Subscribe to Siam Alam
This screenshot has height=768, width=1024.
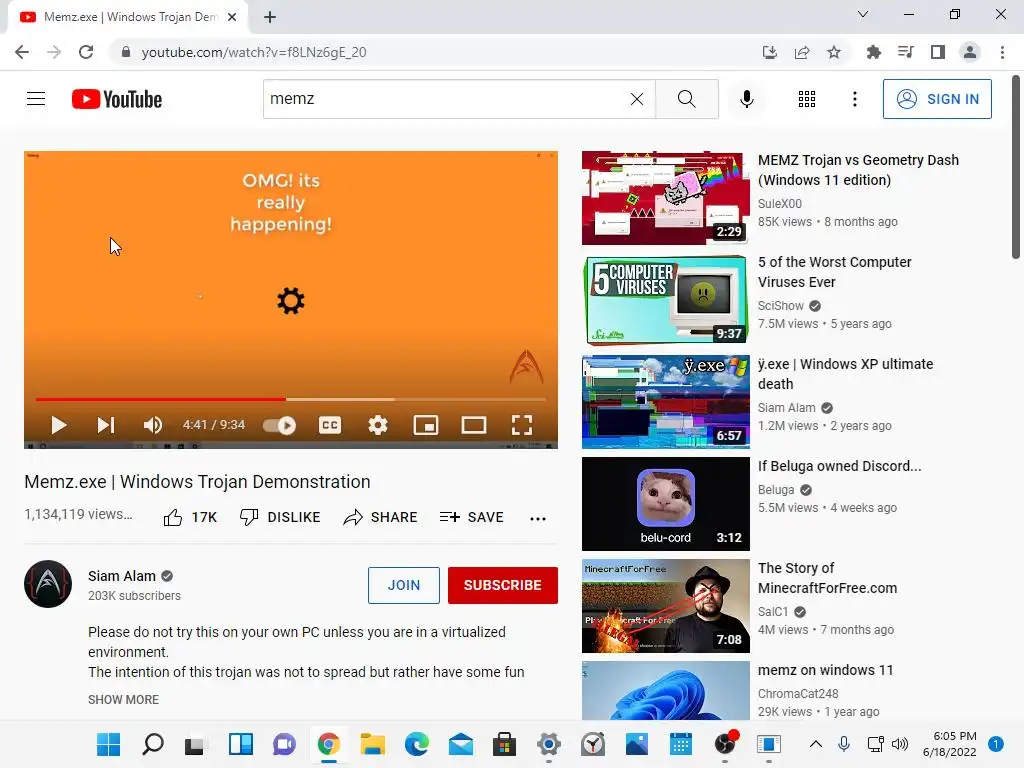point(502,585)
